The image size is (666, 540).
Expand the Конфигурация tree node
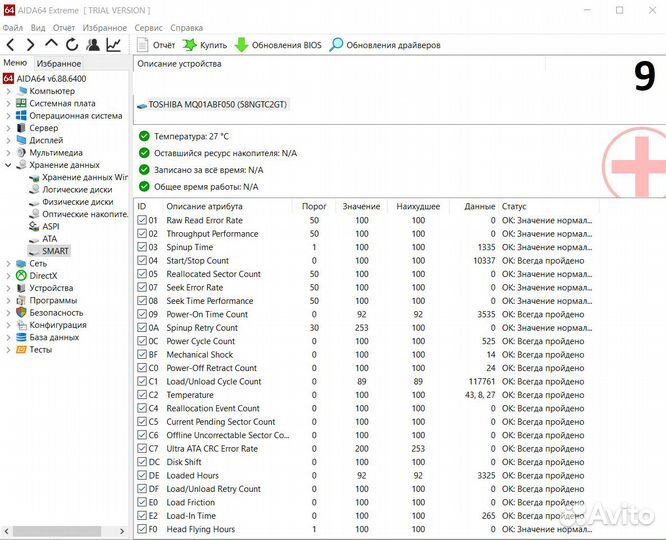click(8, 325)
